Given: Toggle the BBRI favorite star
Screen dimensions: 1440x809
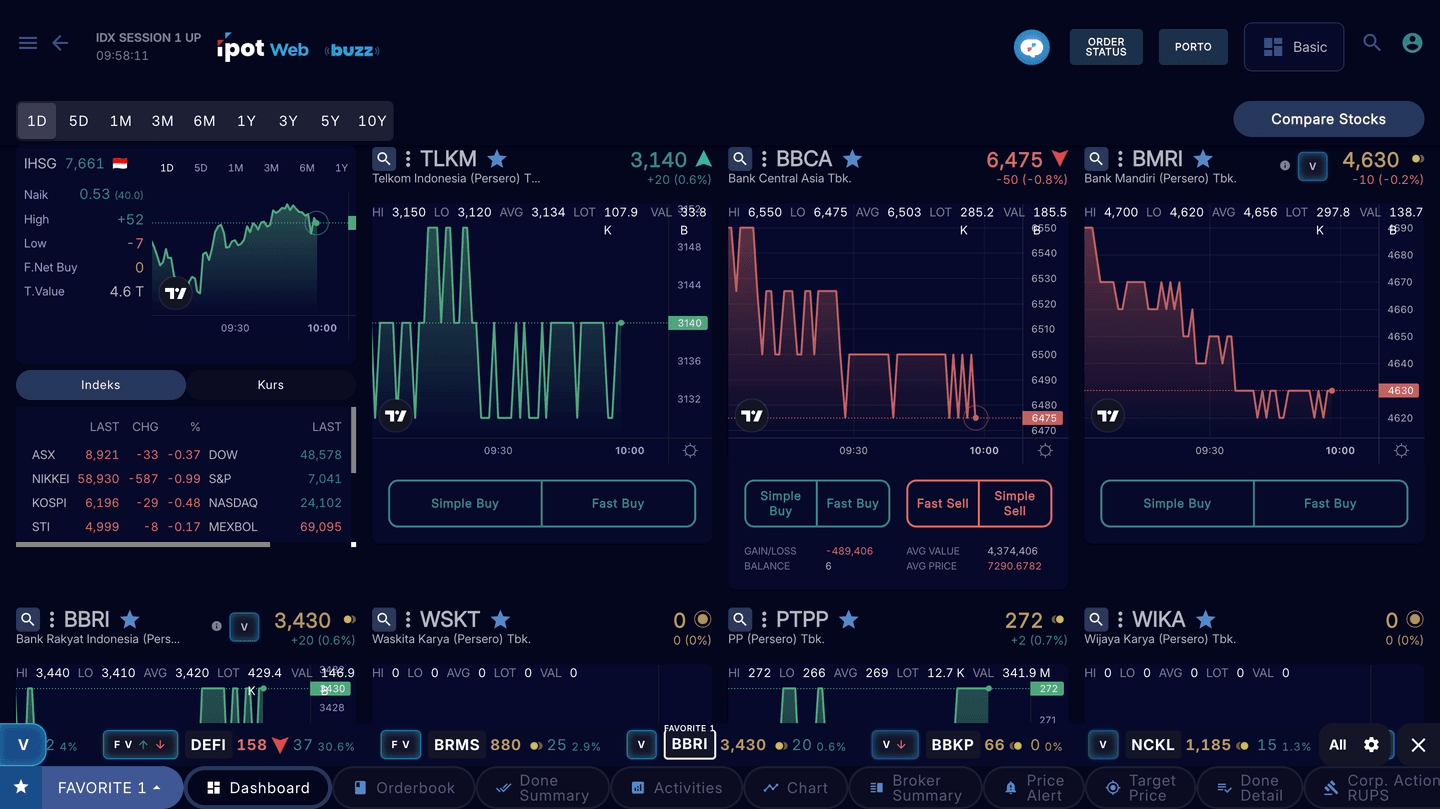Looking at the screenshot, I should (129, 620).
